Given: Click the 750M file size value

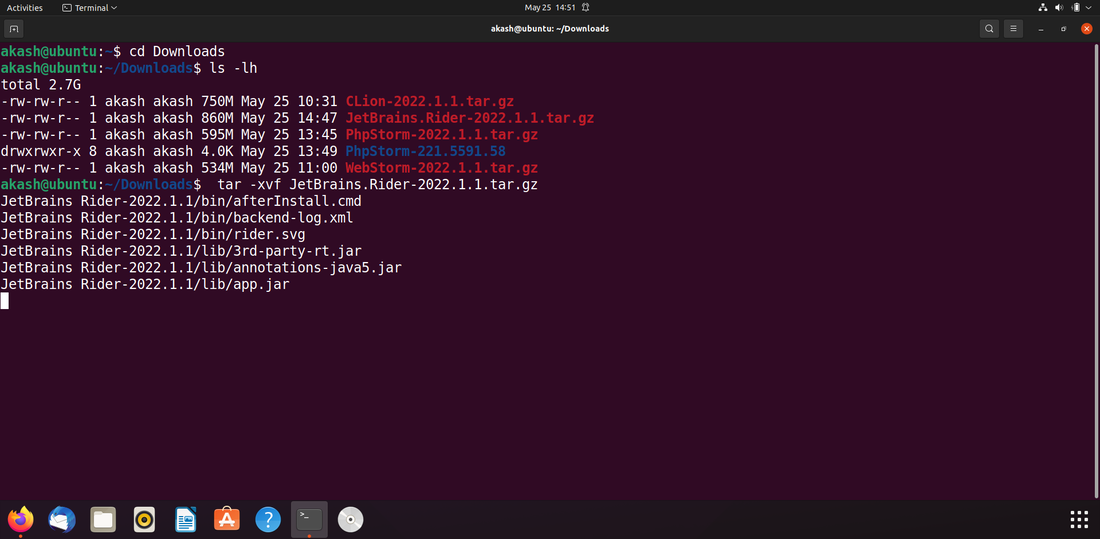Looking at the screenshot, I should 217,101.
